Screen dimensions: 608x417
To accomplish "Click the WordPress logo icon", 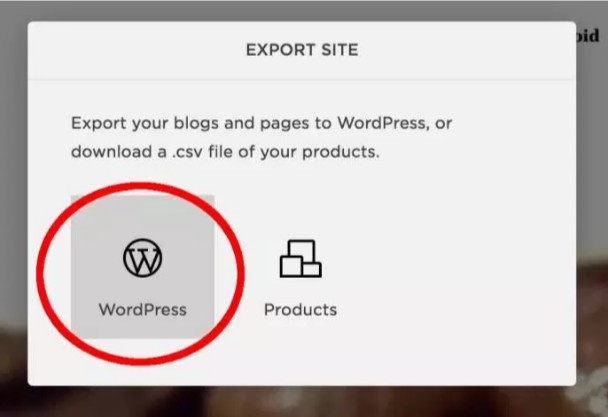I will click(142, 258).
